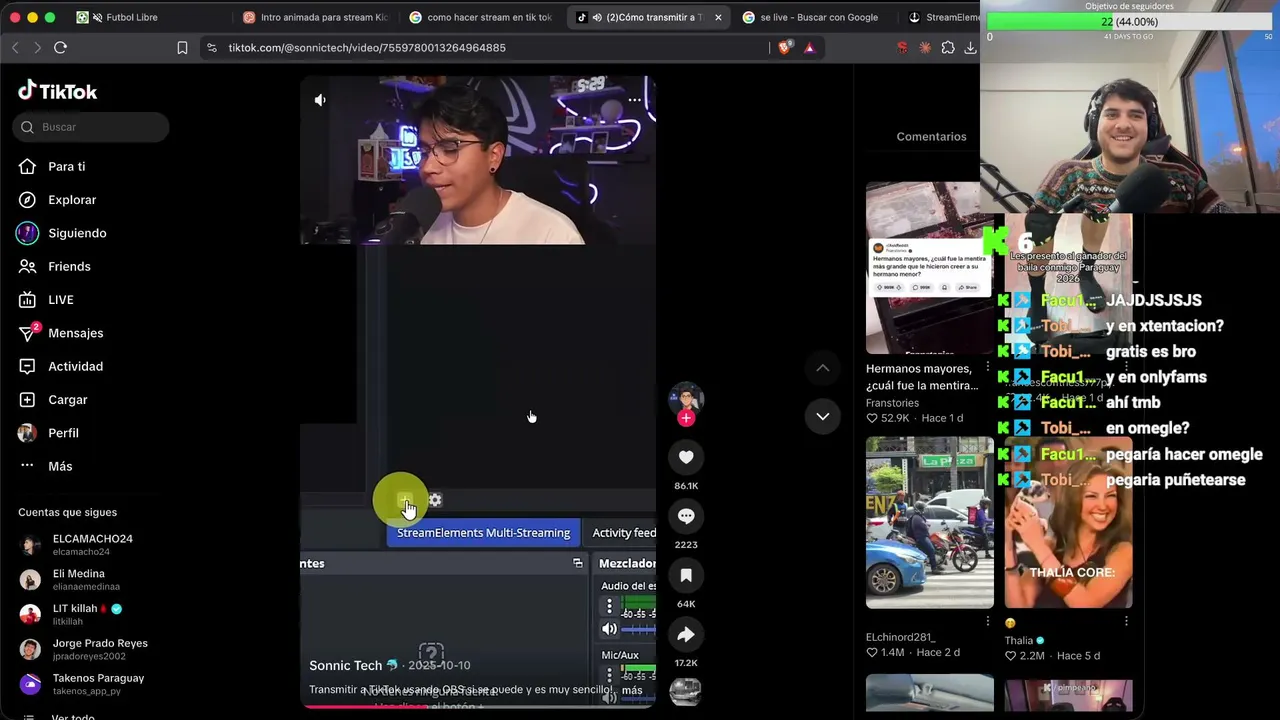Open the Franstories channel name
The width and height of the screenshot is (1280, 720).
[x=892, y=403]
